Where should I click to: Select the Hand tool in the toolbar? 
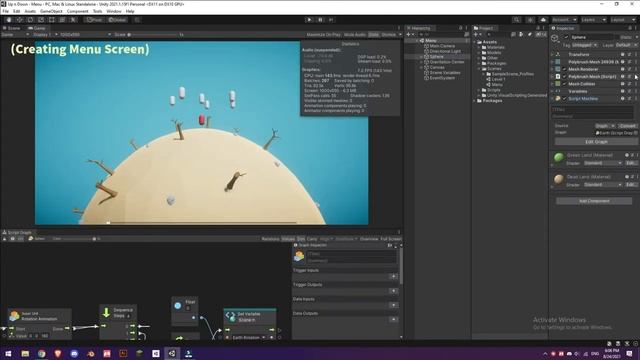[x=9, y=20]
